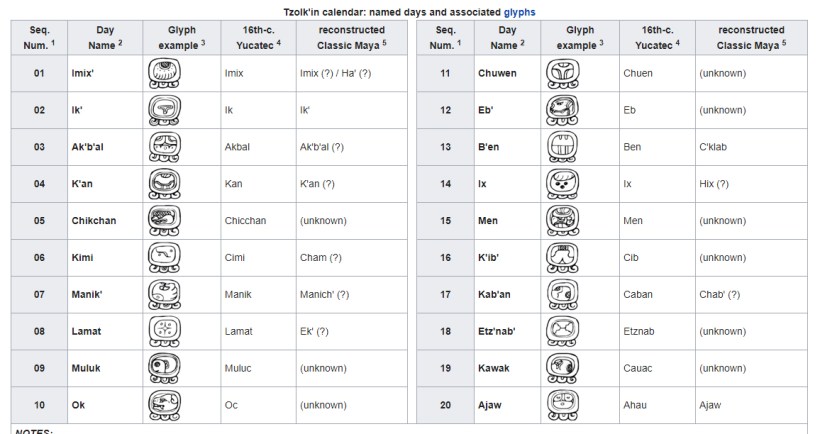
Task: Click the Ix glyph image
Action: pyautogui.click(x=562, y=184)
